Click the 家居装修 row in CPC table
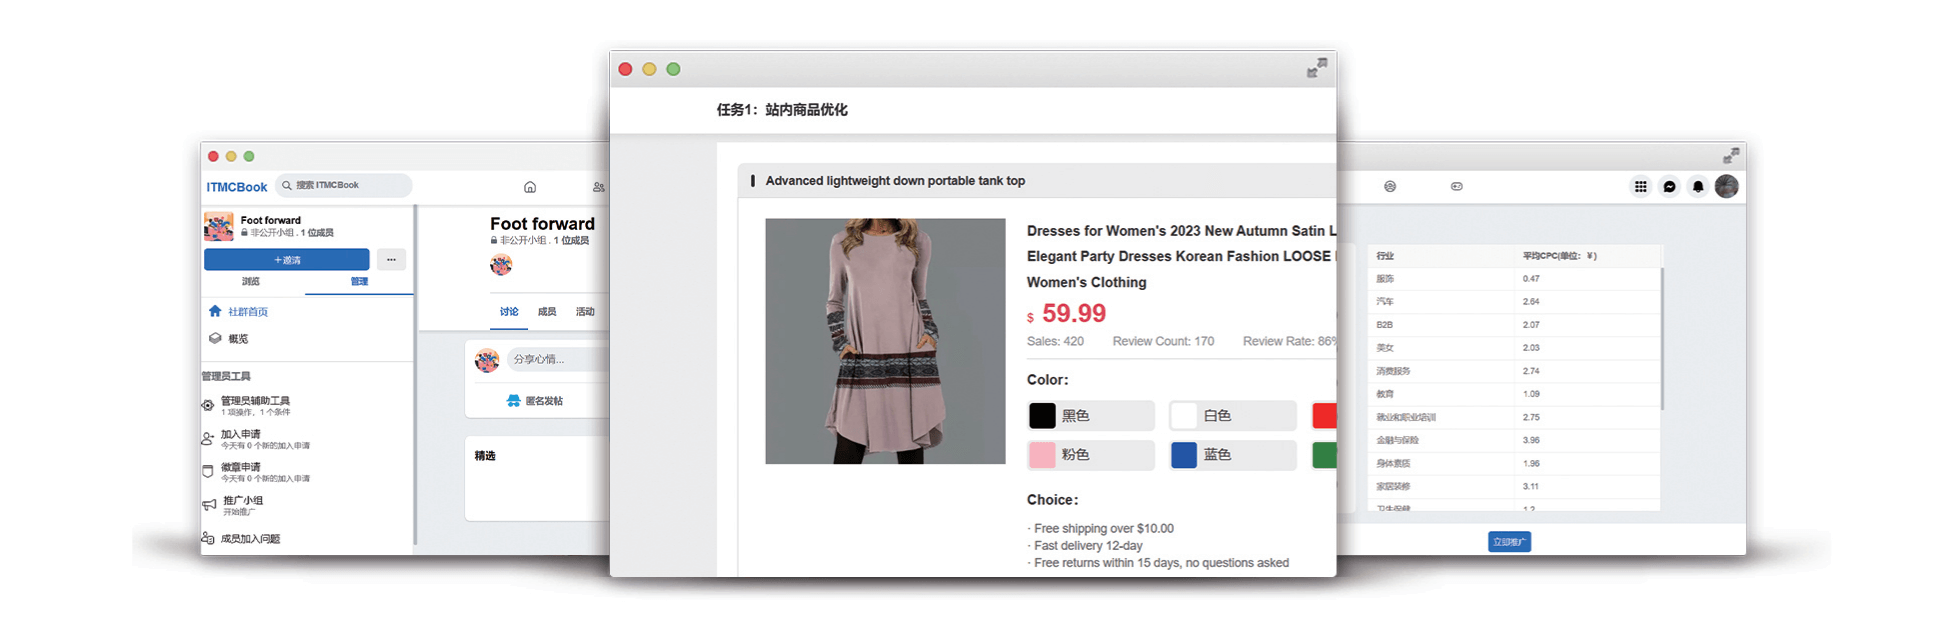 coord(1514,486)
